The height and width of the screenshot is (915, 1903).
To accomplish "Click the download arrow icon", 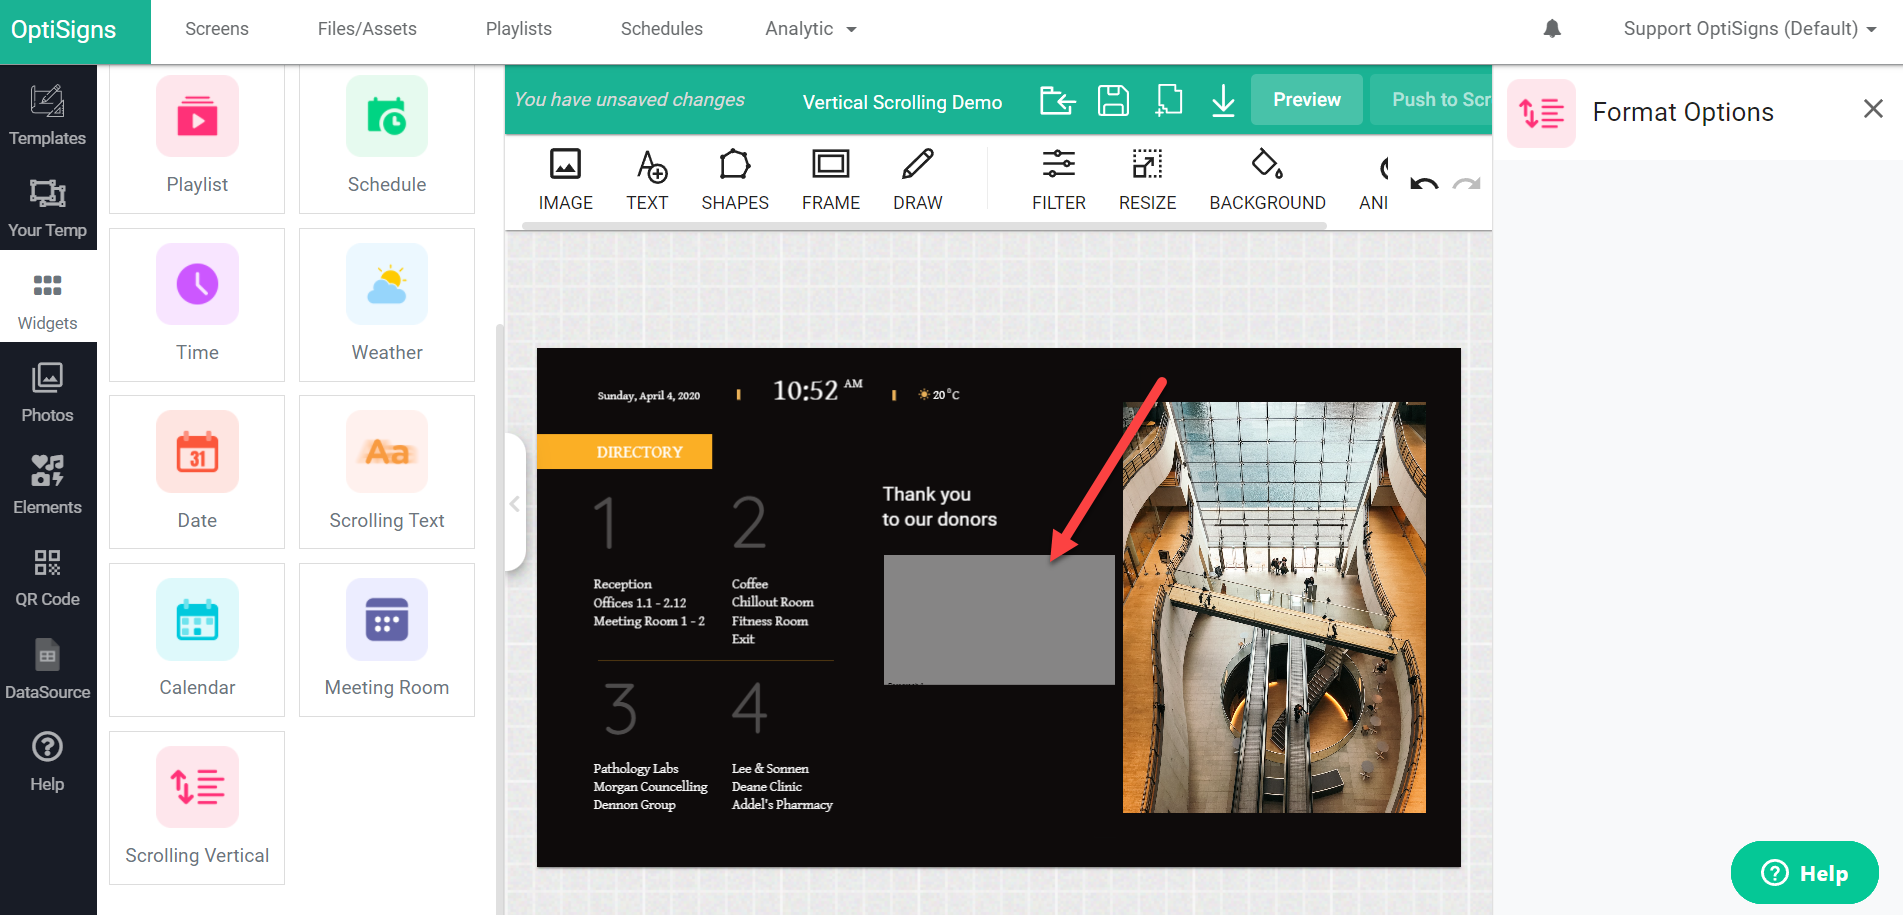I will click(x=1223, y=100).
